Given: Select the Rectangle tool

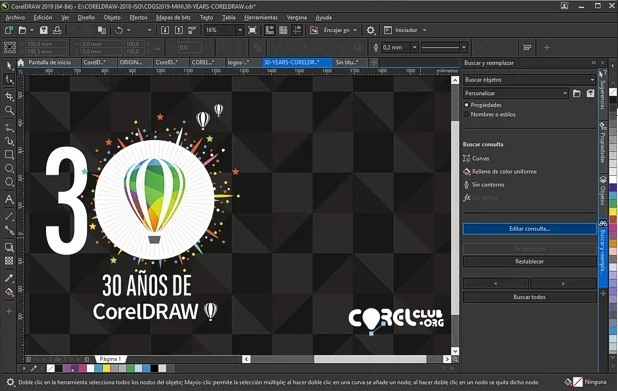Looking at the screenshot, I should pos(9,155).
